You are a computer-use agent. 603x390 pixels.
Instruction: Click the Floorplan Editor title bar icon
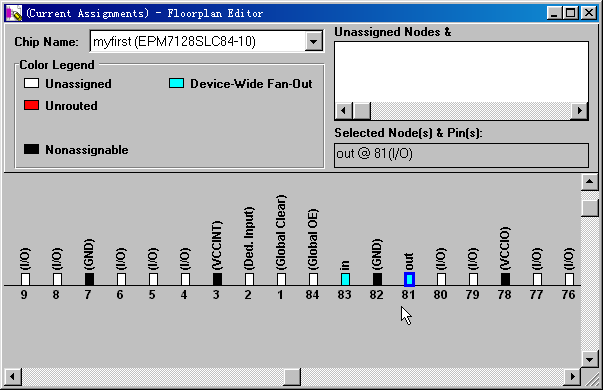click(14, 13)
